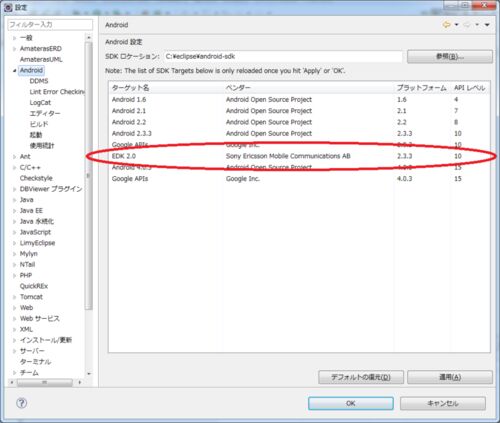
Task: Open the forward history dropdown arrow
Action: pyautogui.click(x=477, y=25)
